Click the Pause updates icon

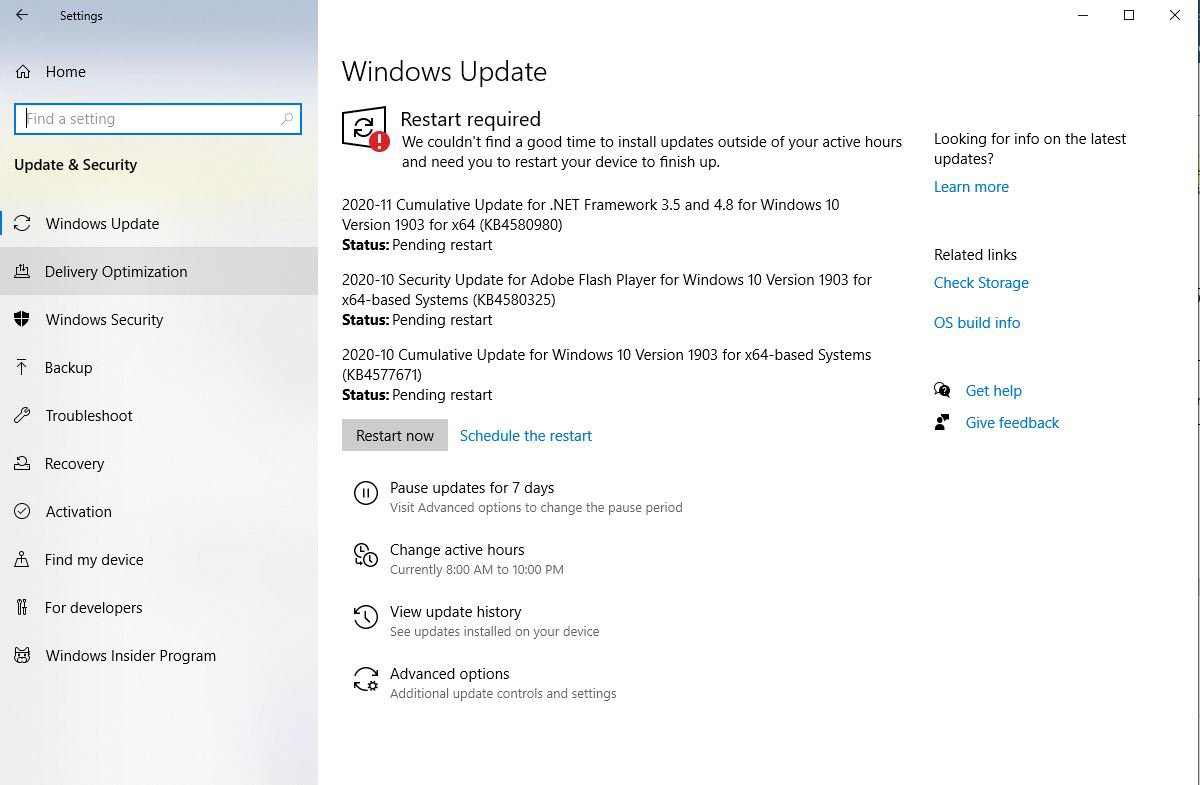pyautogui.click(x=365, y=492)
